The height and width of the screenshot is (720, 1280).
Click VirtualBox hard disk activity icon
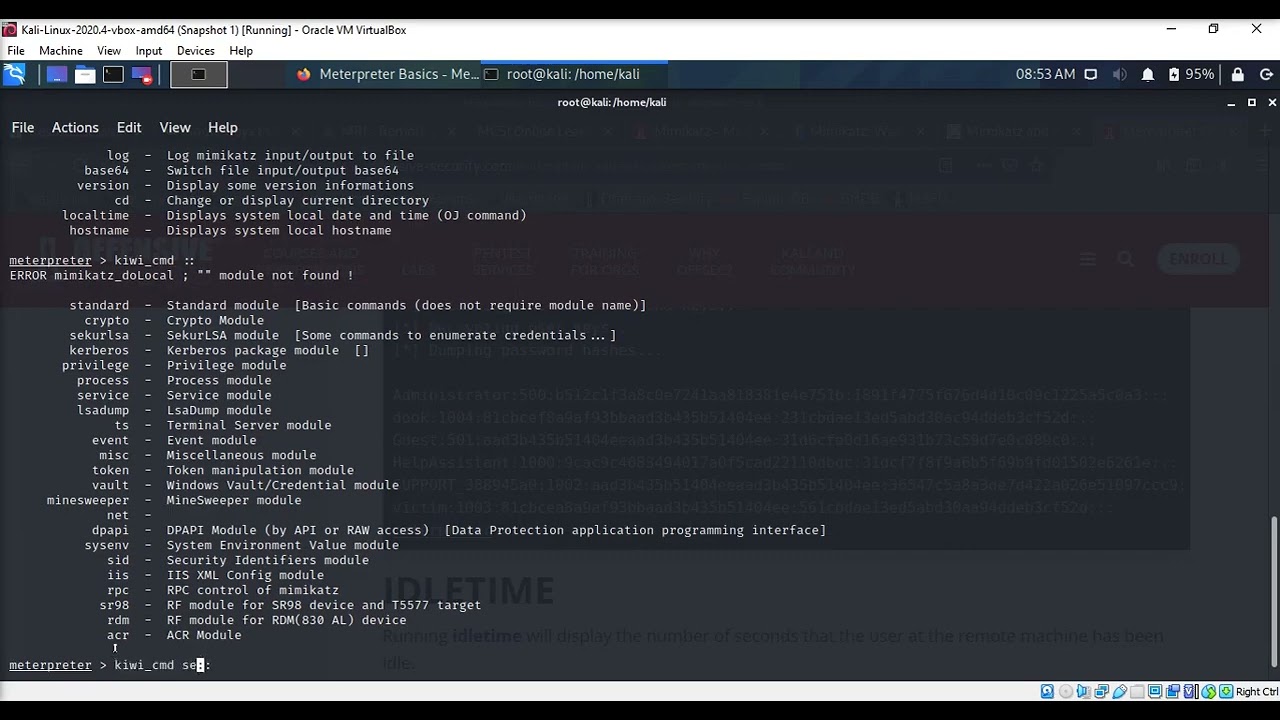[1047, 691]
